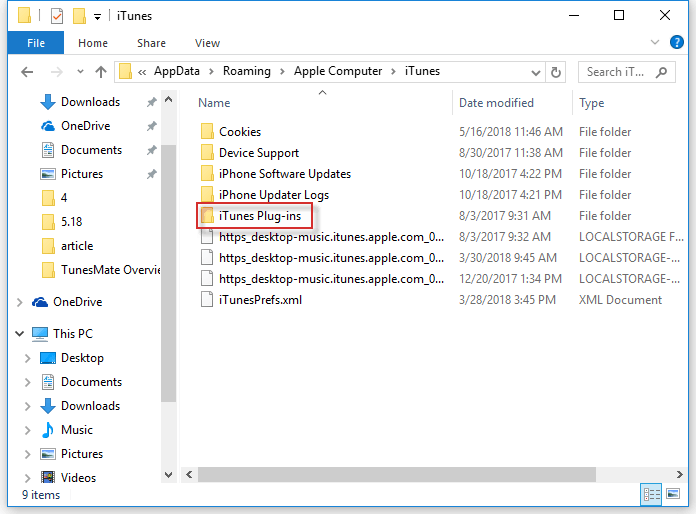Select Roaming in the address breadcrumb

[247, 71]
